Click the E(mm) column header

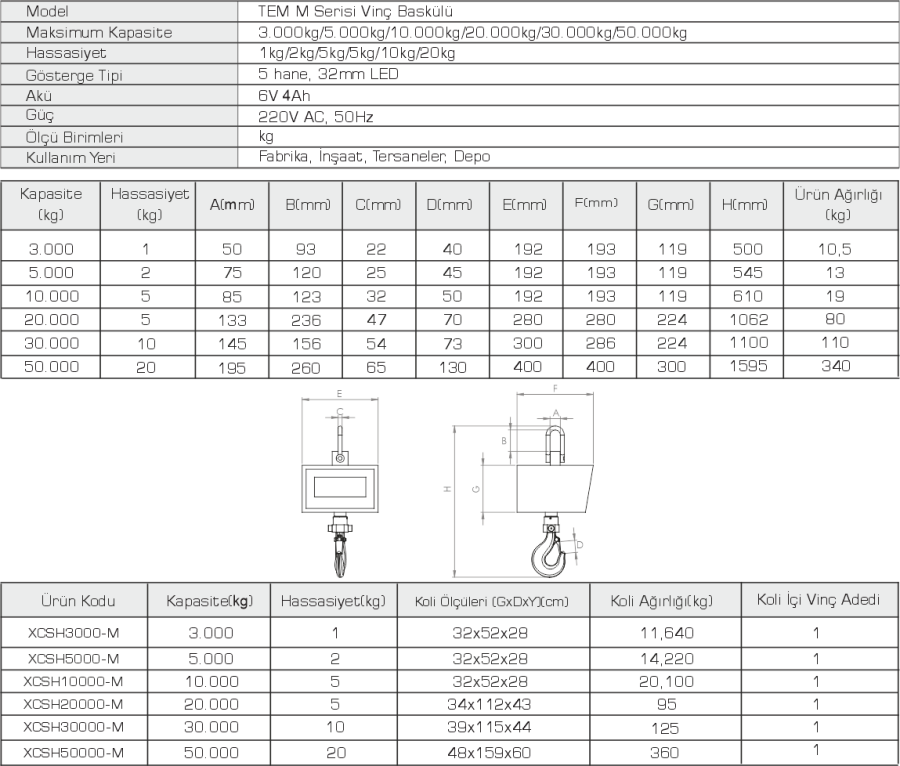point(525,204)
